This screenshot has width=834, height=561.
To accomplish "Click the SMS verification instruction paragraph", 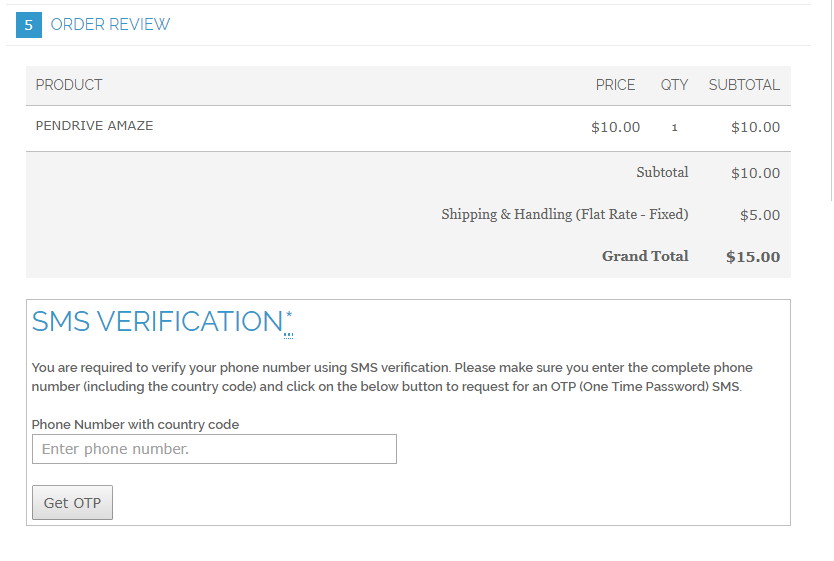I will click(392, 377).
